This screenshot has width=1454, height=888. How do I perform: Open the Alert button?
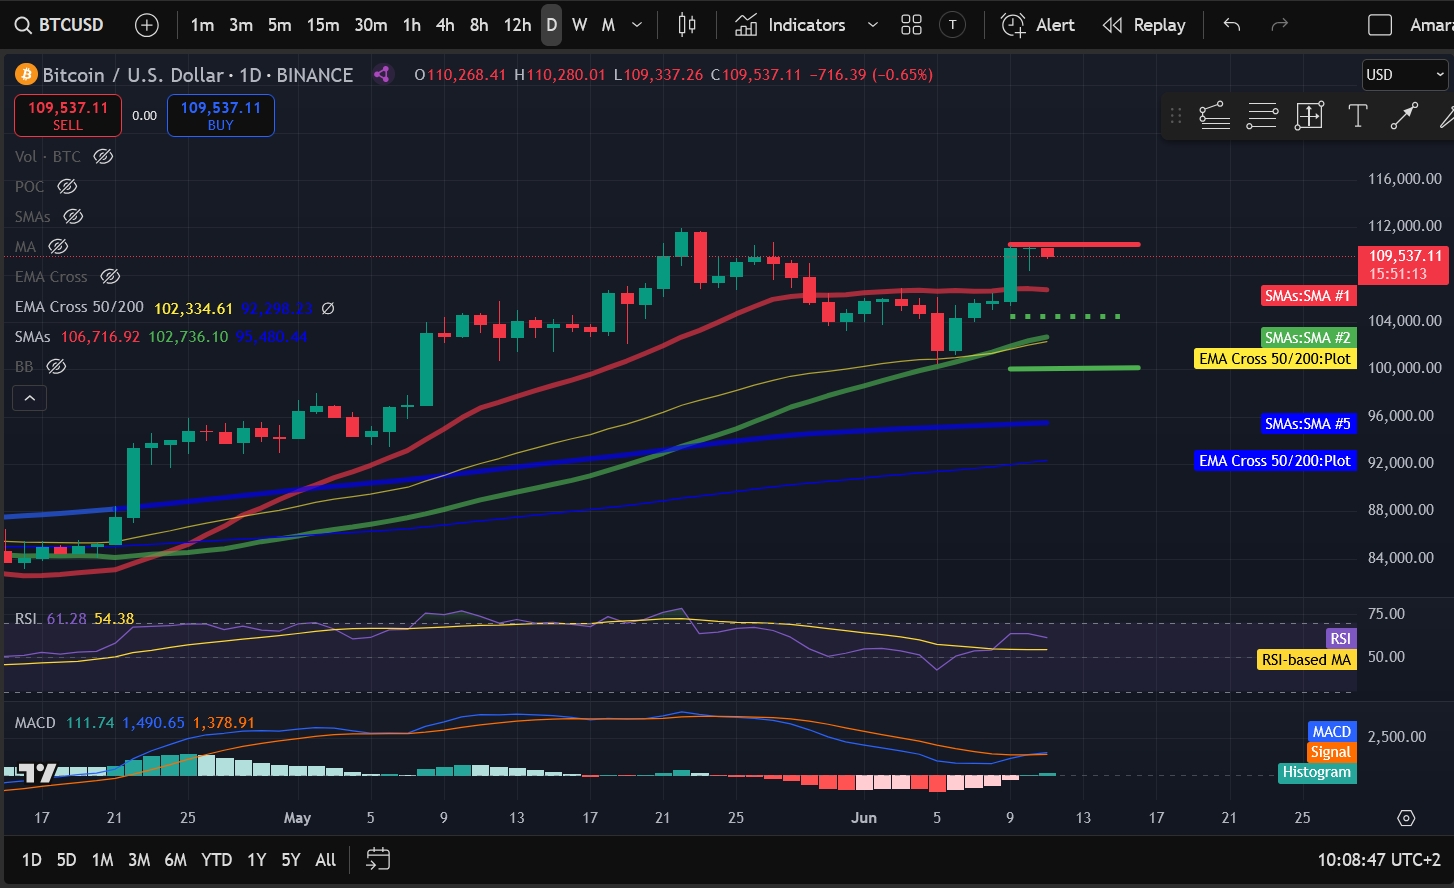coord(1038,25)
